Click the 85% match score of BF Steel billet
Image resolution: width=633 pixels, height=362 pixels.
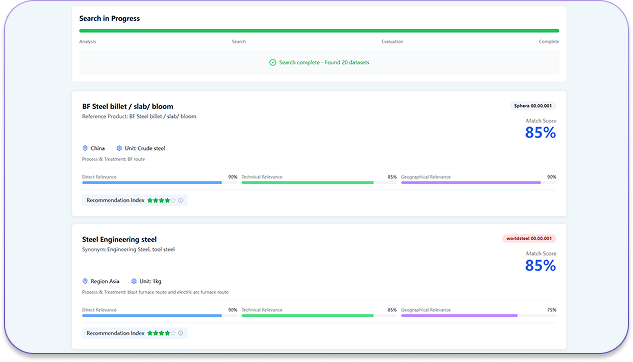coord(540,133)
